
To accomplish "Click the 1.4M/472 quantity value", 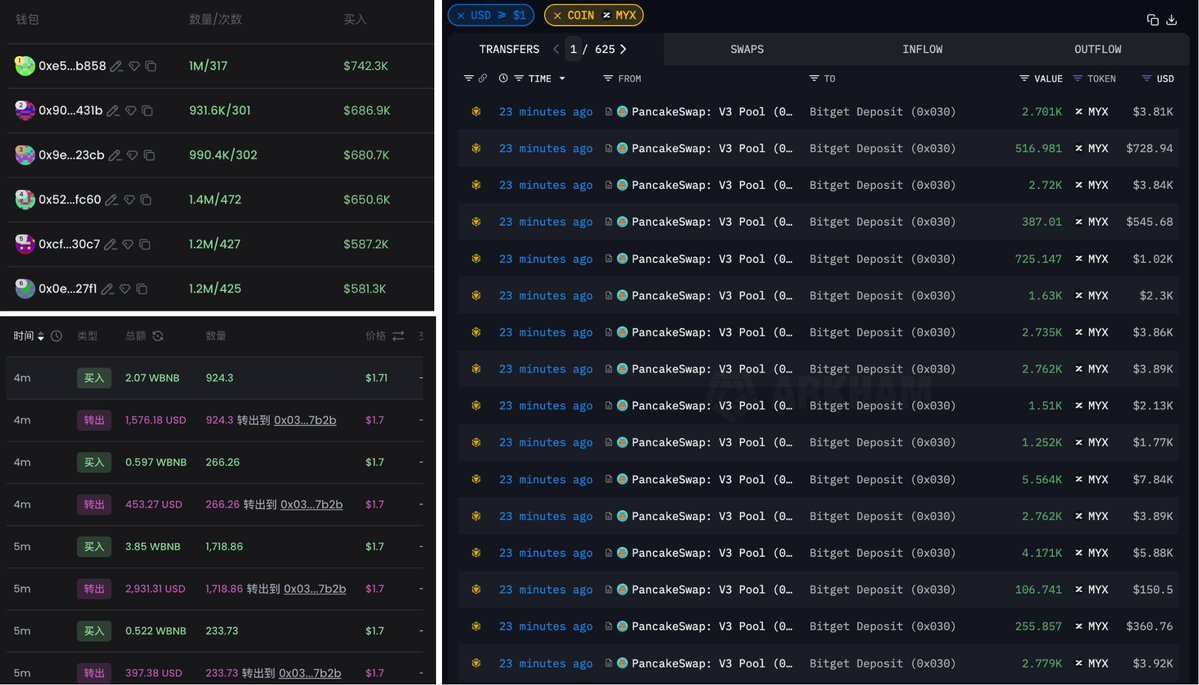I will (x=215, y=200).
